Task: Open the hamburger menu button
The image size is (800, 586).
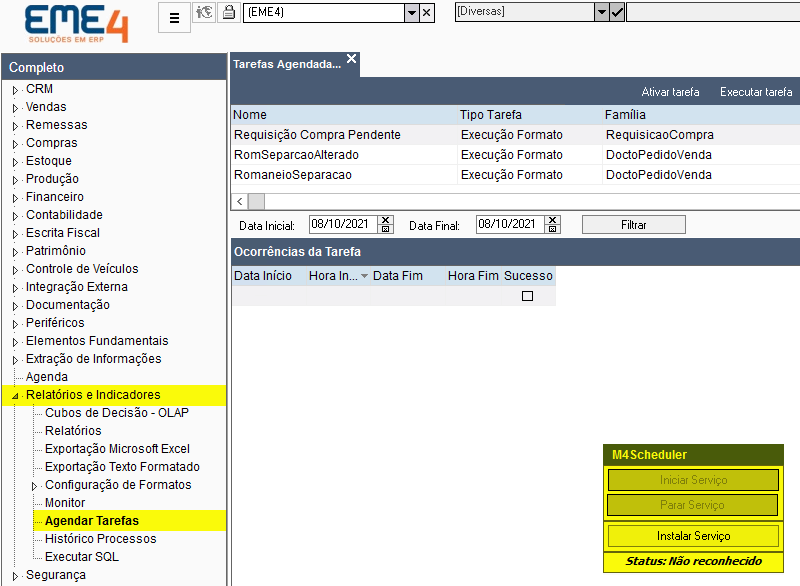Action: (x=174, y=18)
